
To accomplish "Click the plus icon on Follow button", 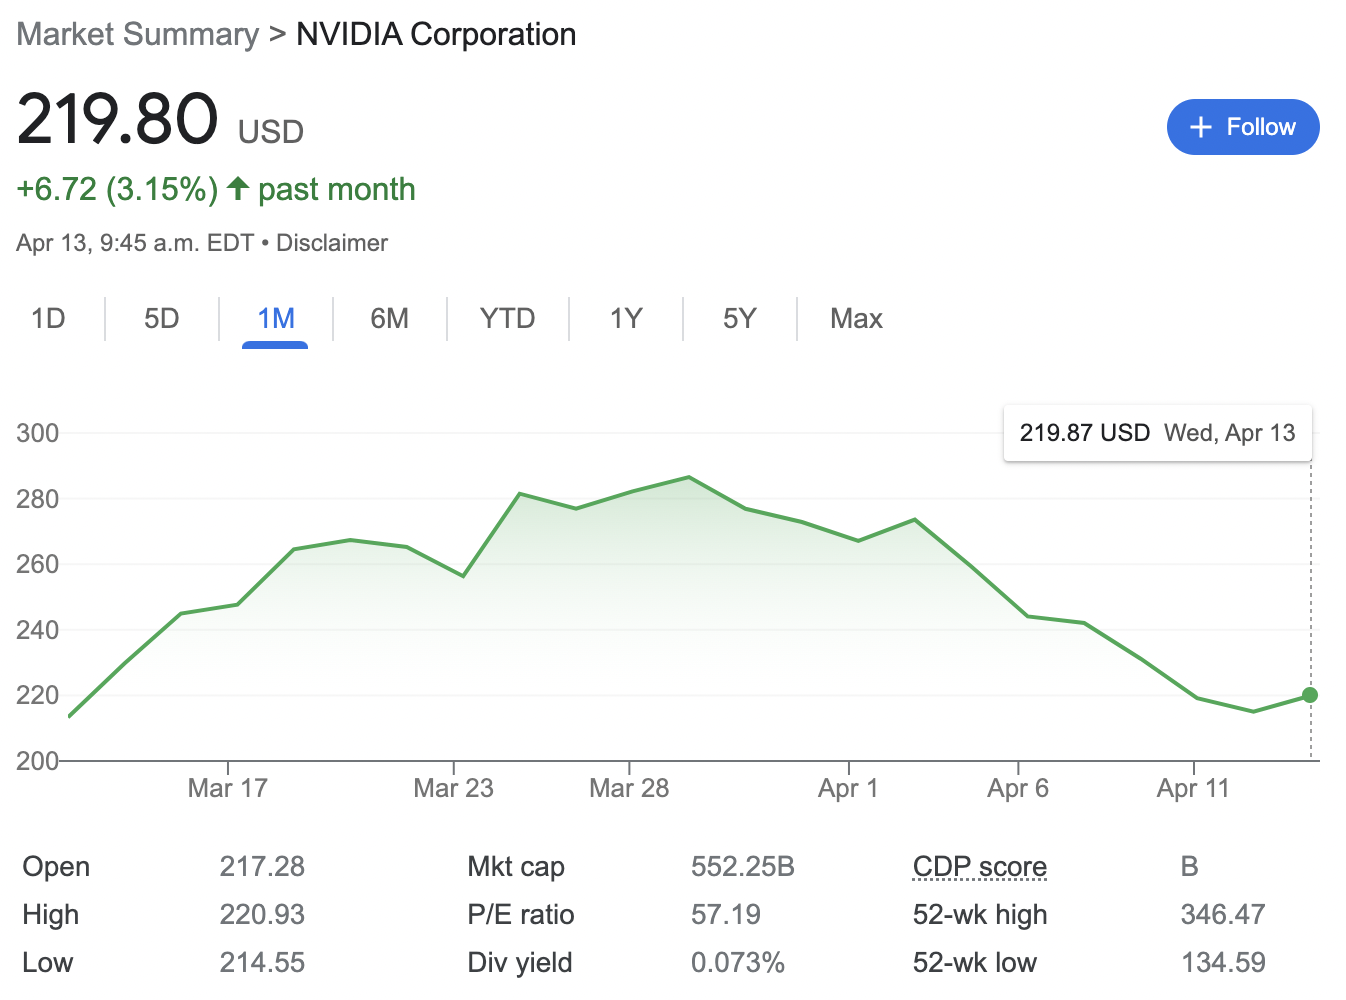I will pos(1201,127).
